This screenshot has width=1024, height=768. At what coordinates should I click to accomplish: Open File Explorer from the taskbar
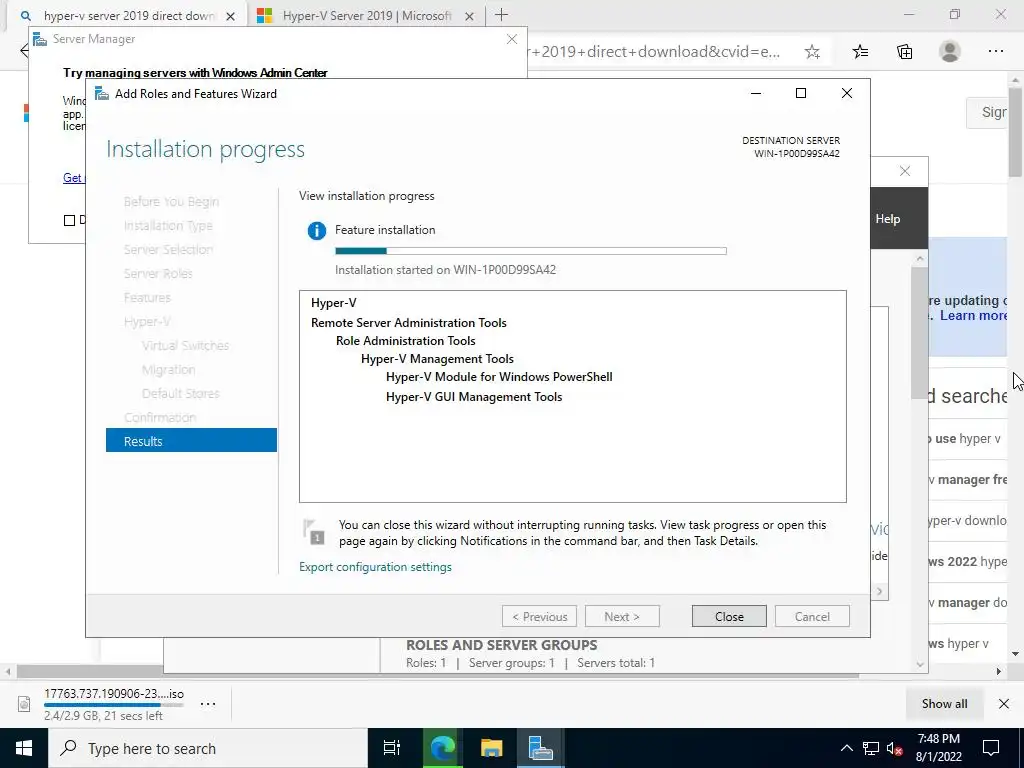(x=491, y=748)
